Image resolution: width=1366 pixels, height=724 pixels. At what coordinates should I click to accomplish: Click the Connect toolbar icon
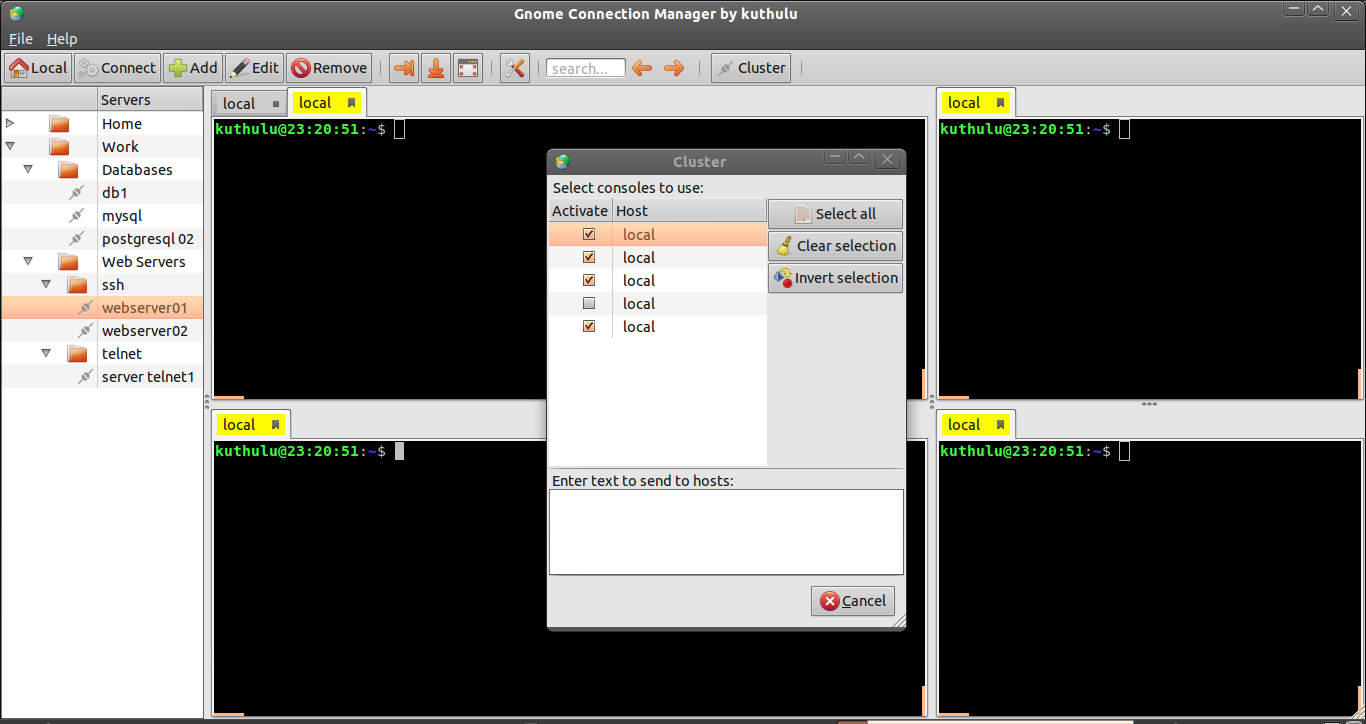pyautogui.click(x=117, y=67)
